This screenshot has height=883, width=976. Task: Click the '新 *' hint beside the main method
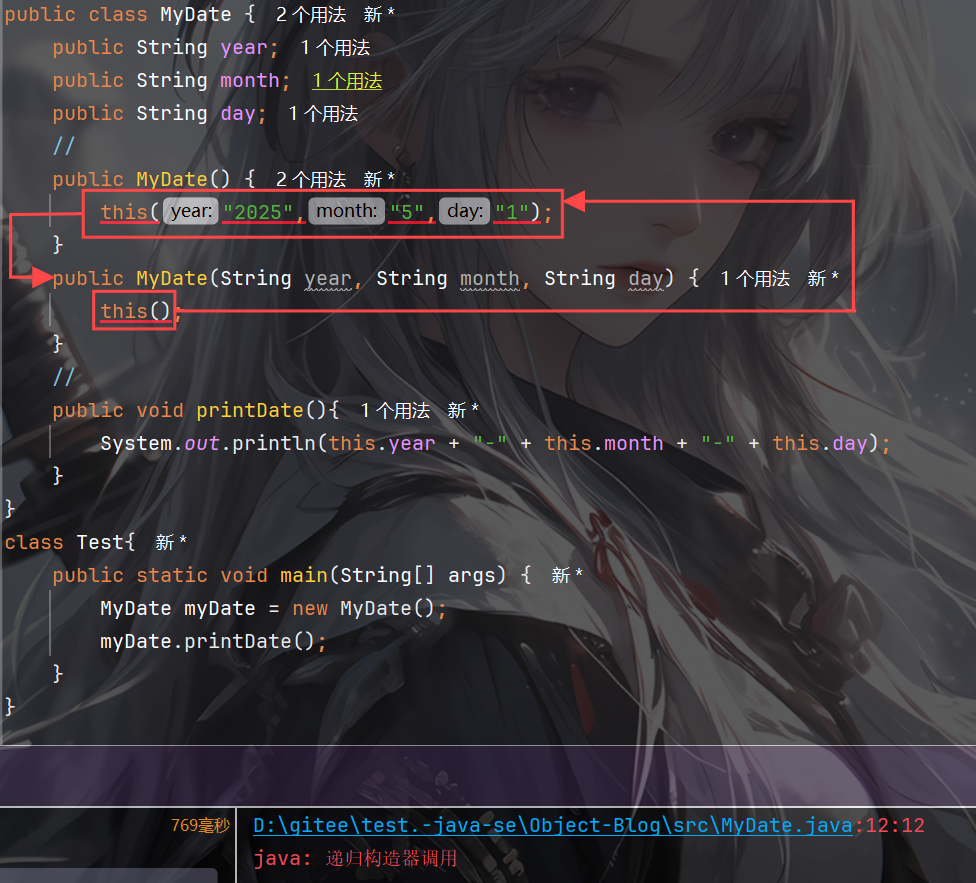[566, 575]
